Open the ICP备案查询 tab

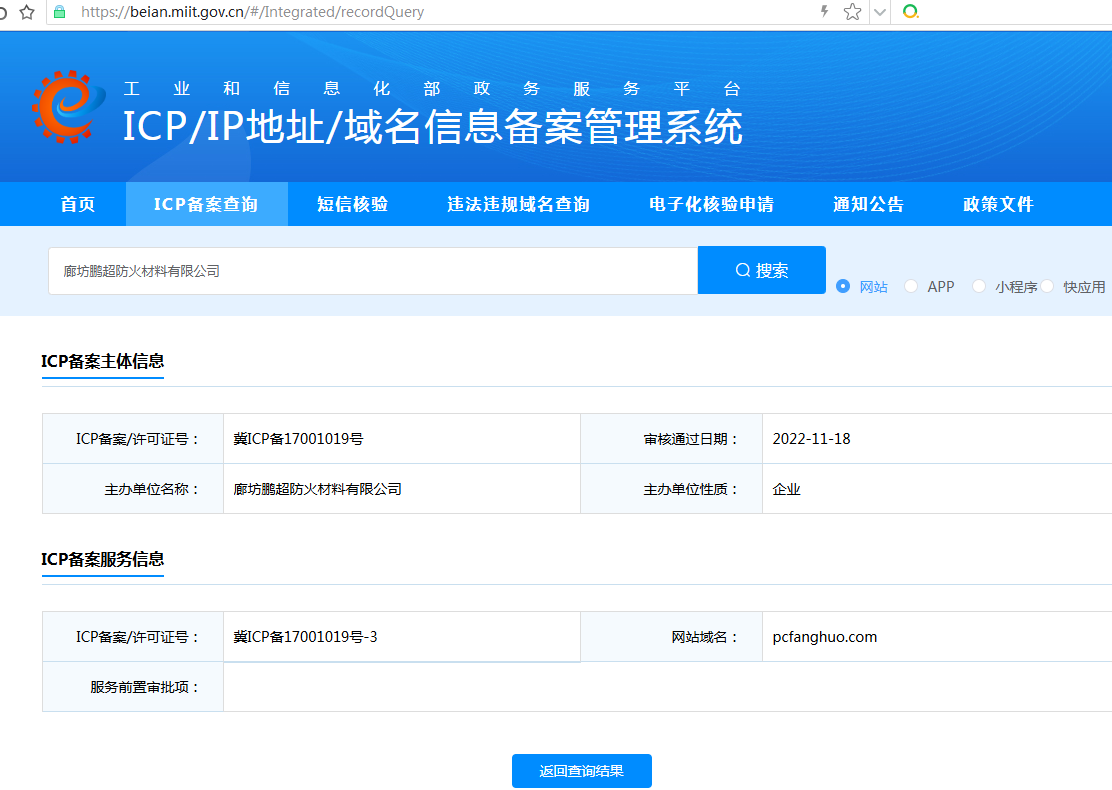[x=206, y=204]
